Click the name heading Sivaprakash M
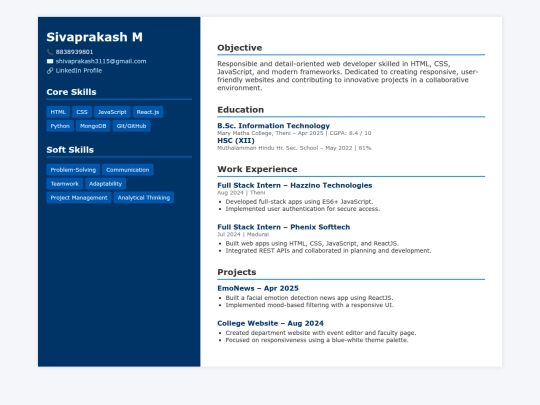This screenshot has width=540, height=405. [x=94, y=37]
